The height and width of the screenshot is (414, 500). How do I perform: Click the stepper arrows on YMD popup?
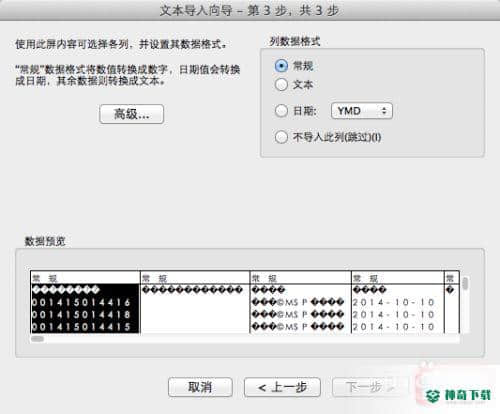384,111
